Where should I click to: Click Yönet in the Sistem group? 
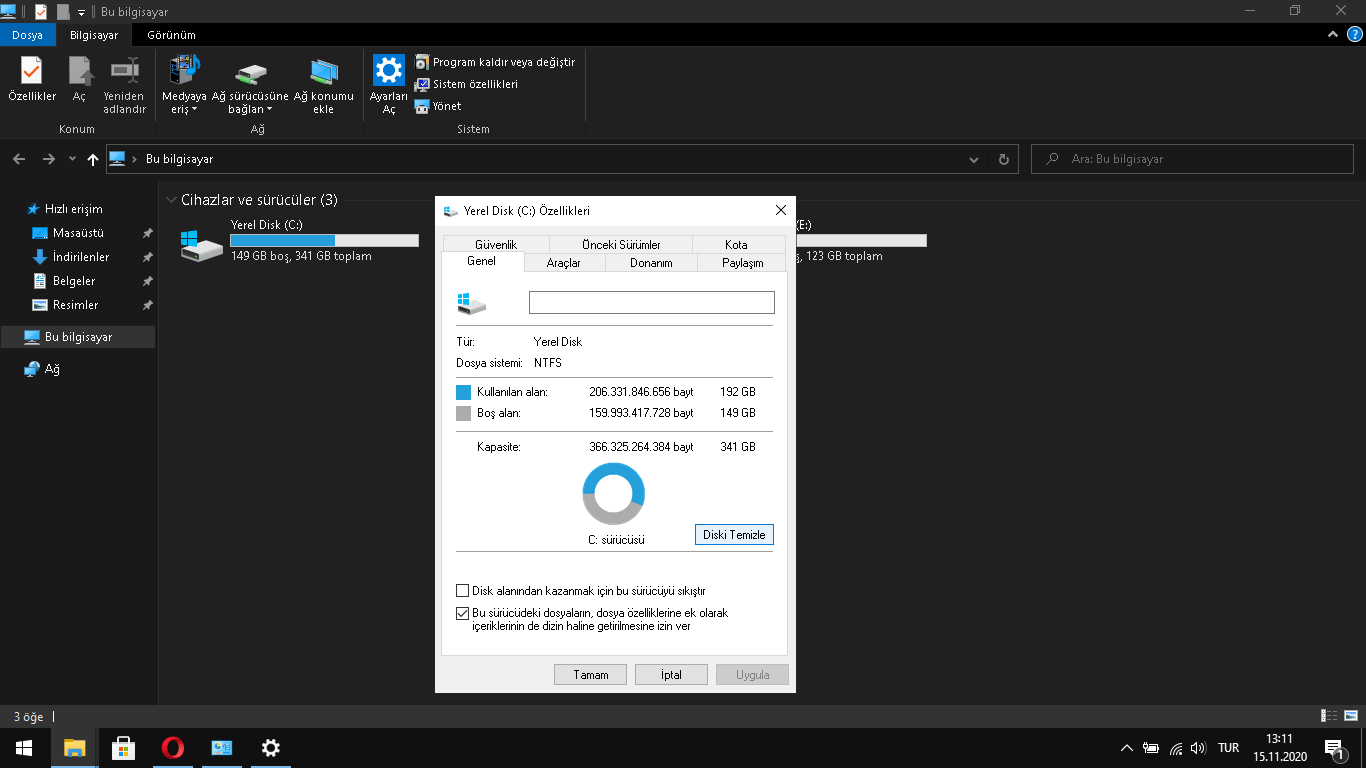click(438, 106)
